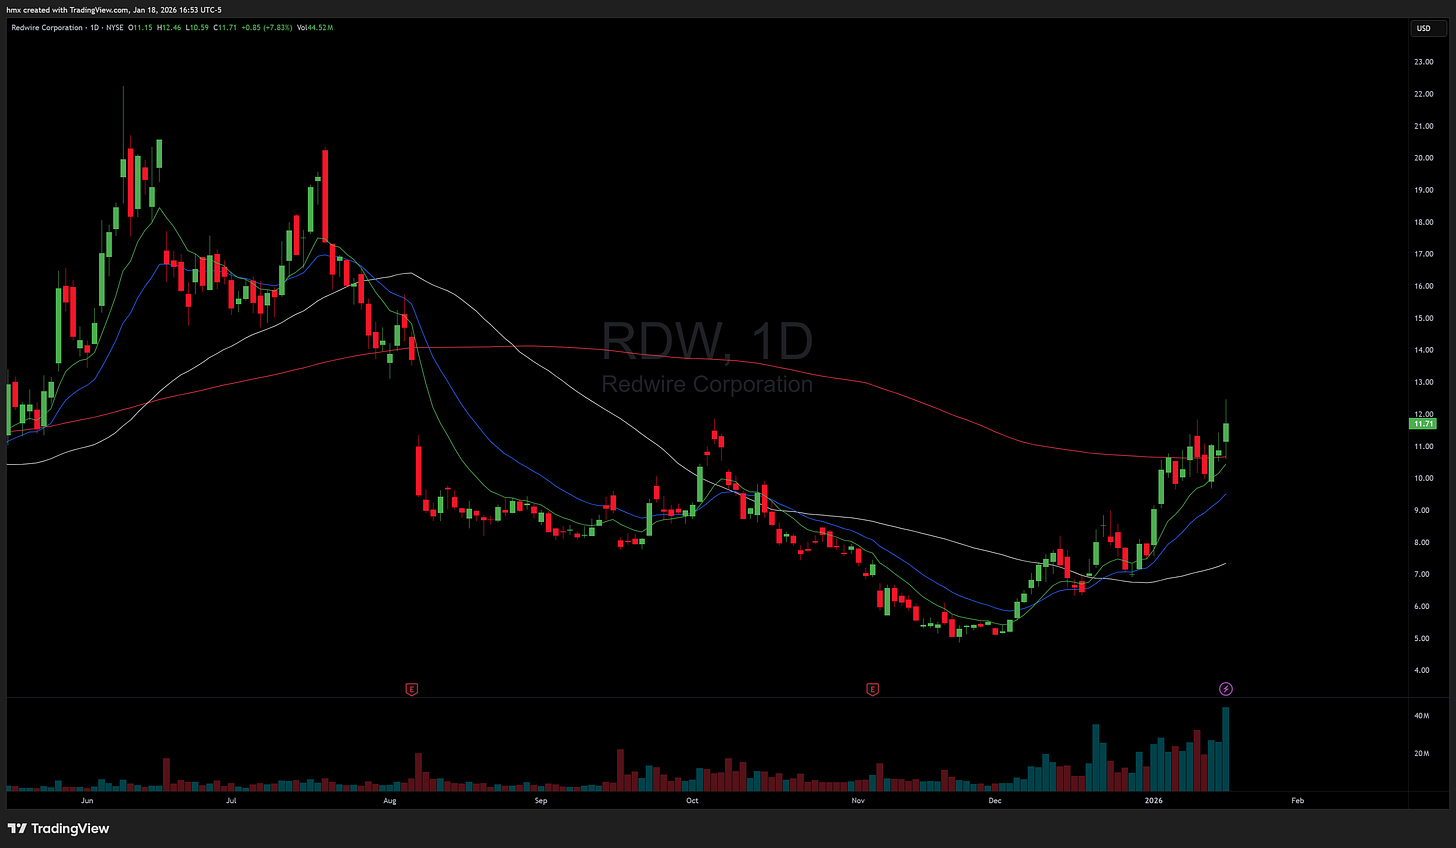Viewport: 1456px width, 848px height.
Task: Click the 23.00 price axis label
Action: 1423,62
